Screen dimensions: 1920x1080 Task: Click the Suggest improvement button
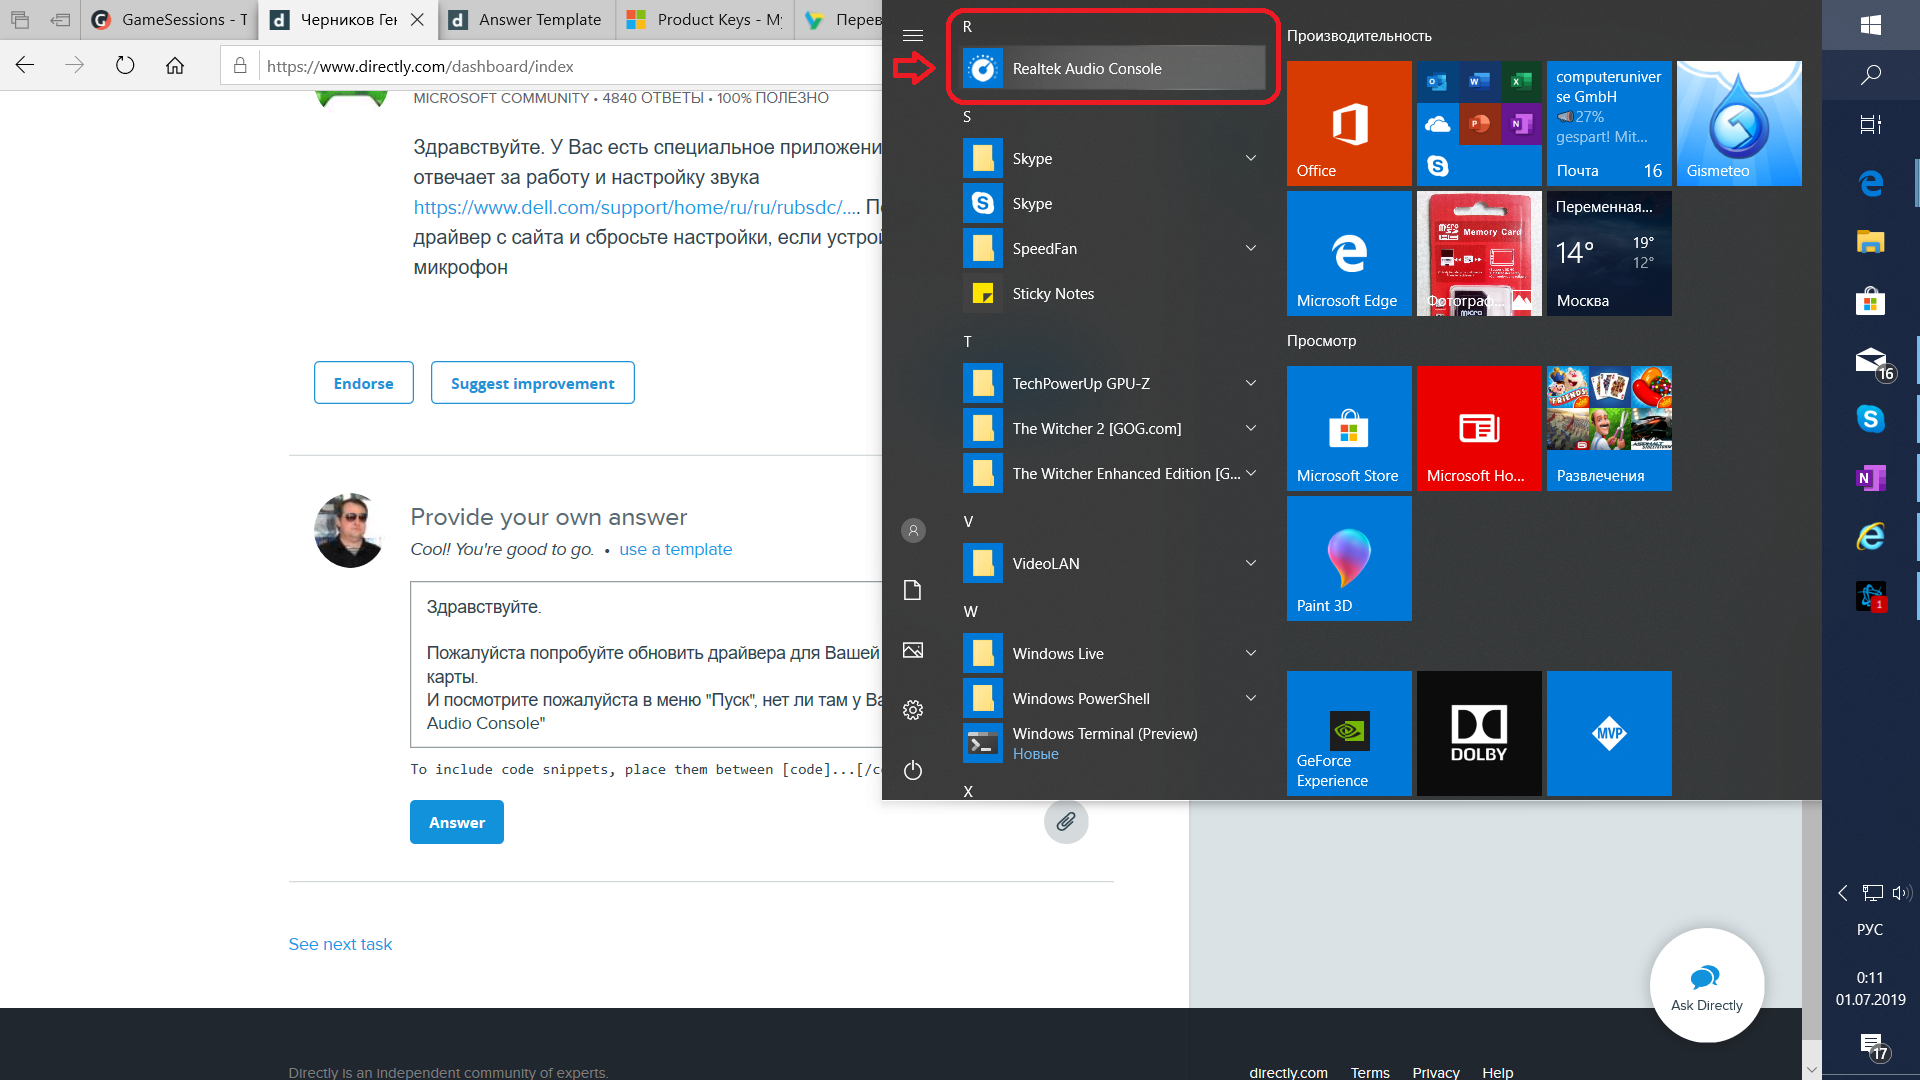coord(533,383)
